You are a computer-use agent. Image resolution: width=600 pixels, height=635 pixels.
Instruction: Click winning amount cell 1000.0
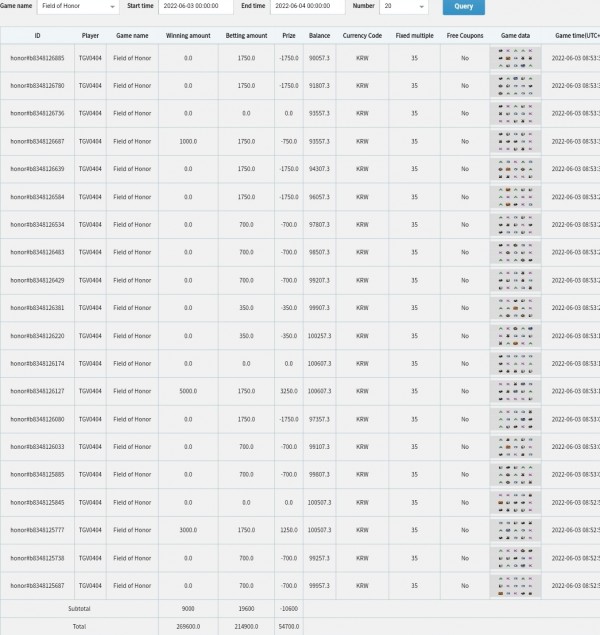click(x=188, y=141)
